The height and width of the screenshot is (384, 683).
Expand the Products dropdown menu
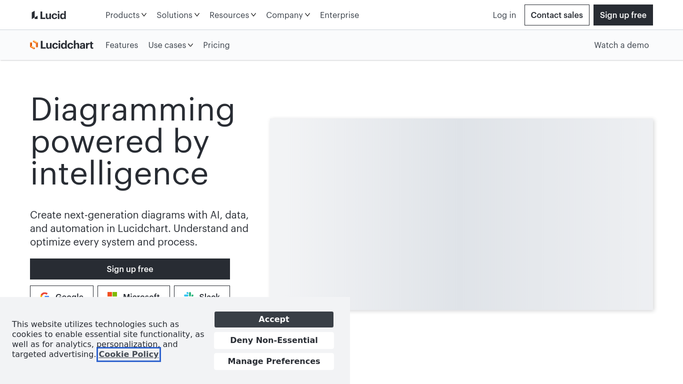tap(126, 15)
